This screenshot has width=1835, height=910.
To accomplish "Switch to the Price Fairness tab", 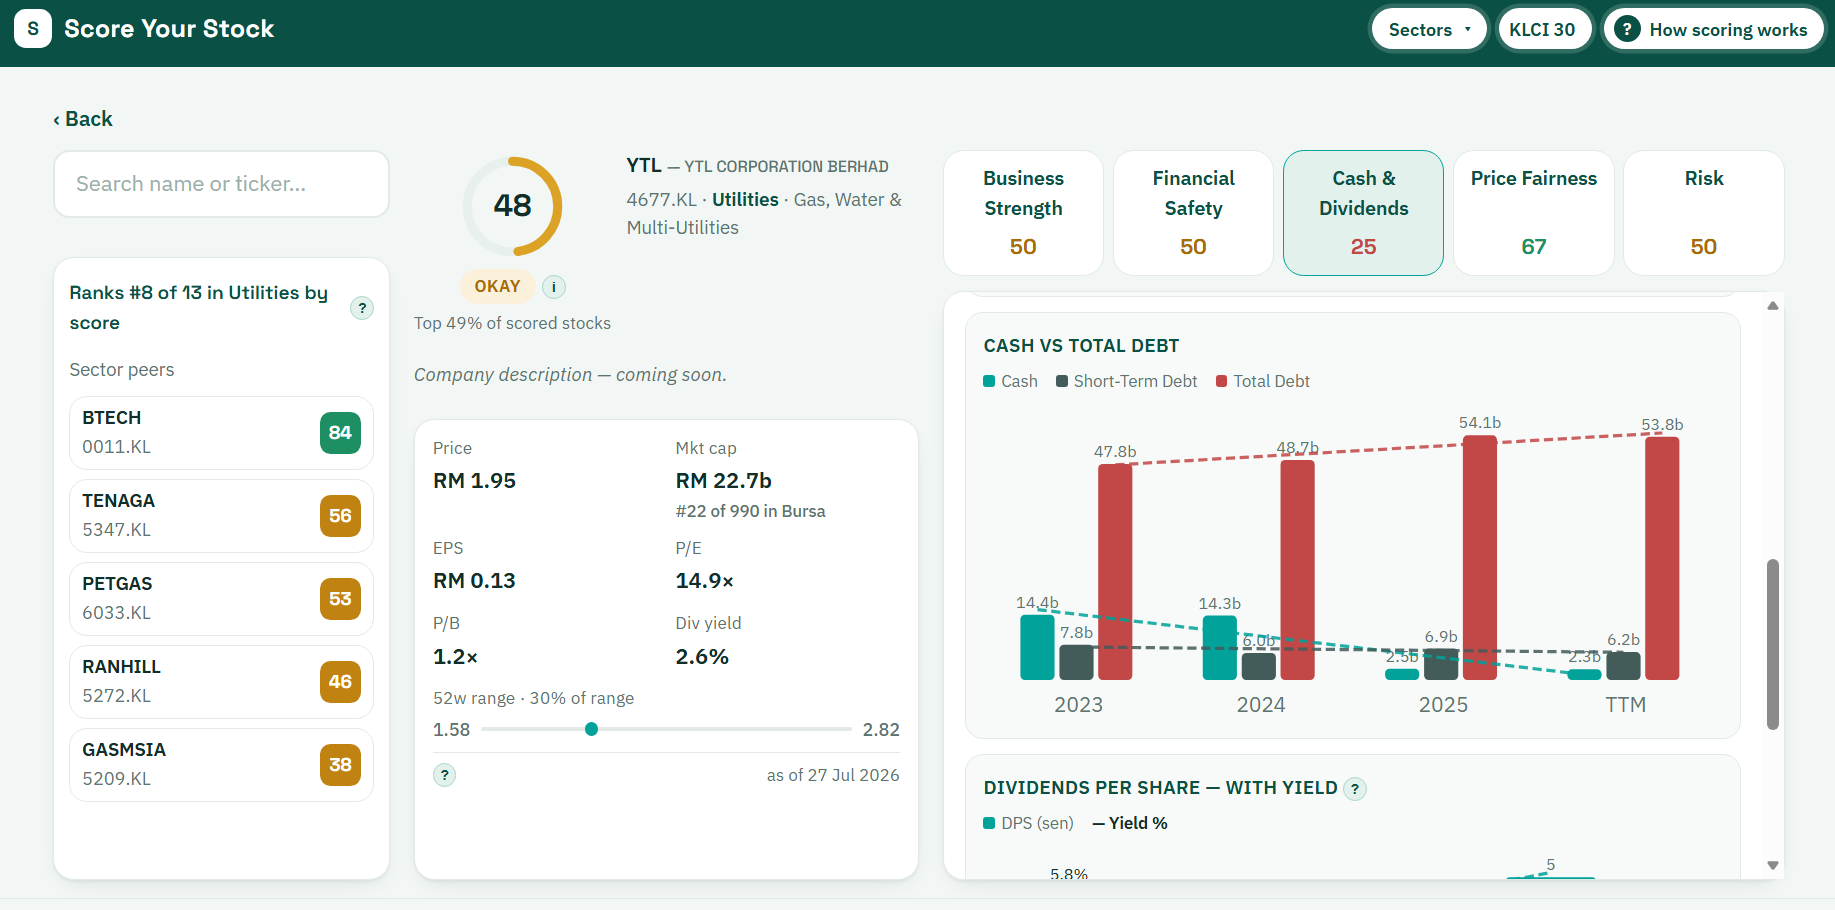I will tap(1534, 213).
